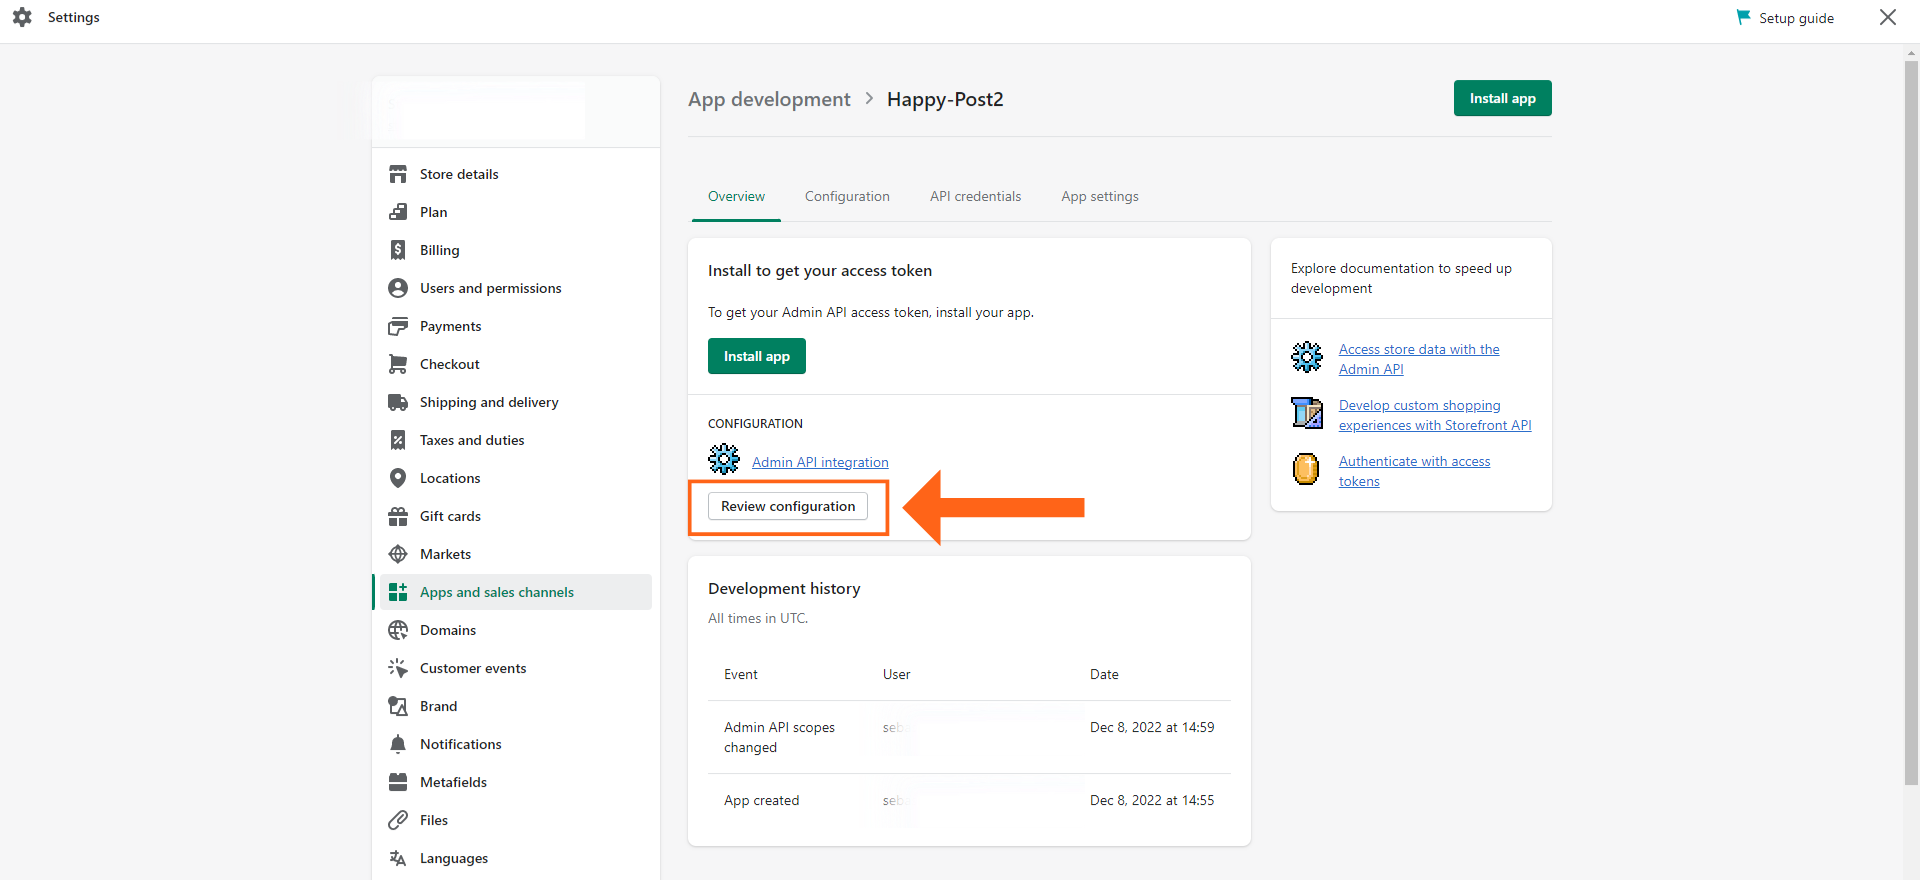Click the Notifications bell icon
This screenshot has width=1920, height=880.
click(398, 744)
